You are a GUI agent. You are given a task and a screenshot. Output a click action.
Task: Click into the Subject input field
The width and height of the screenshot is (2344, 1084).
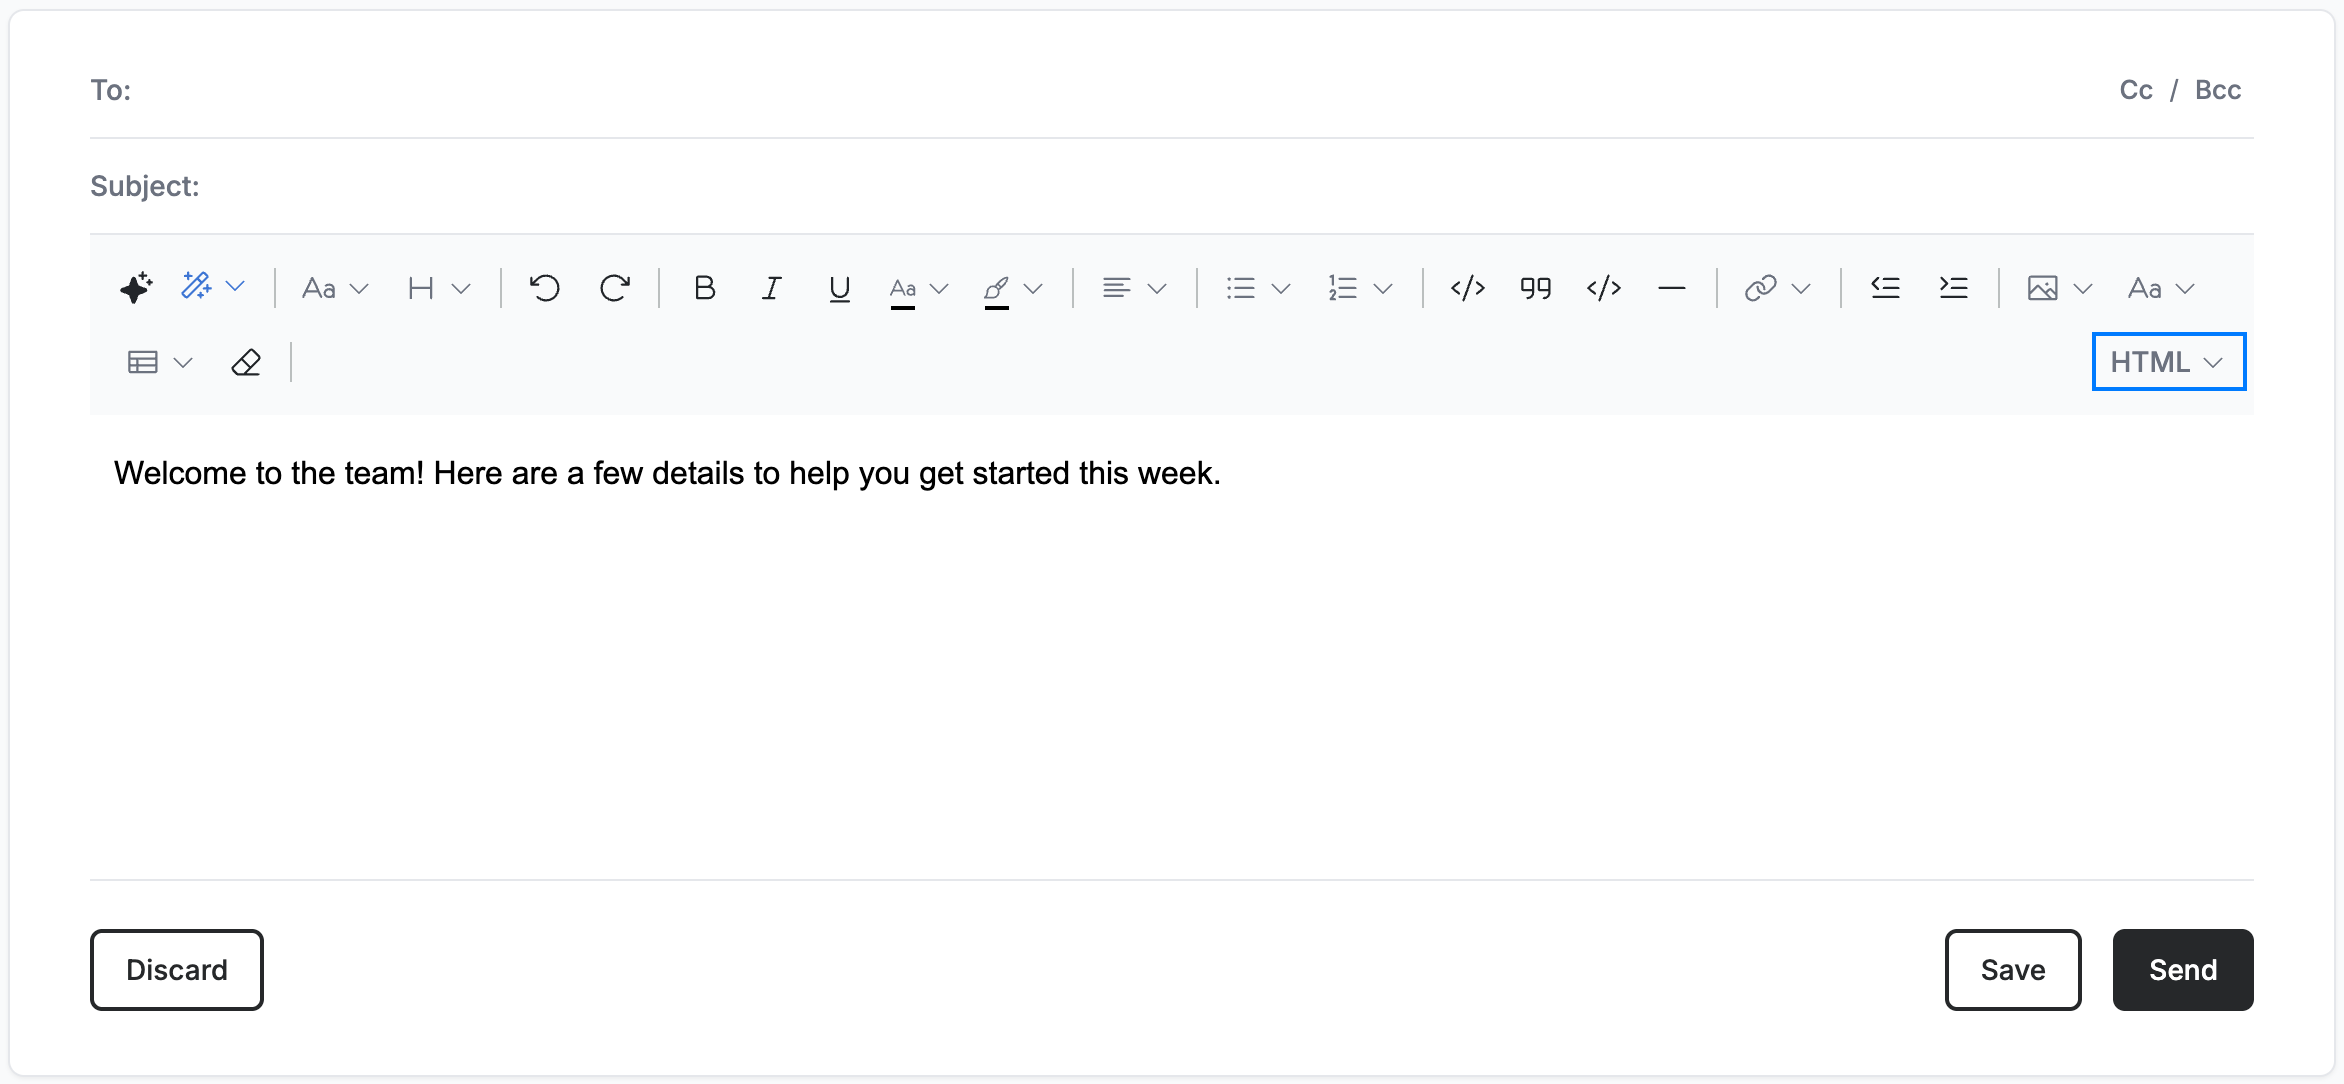(x=1225, y=186)
